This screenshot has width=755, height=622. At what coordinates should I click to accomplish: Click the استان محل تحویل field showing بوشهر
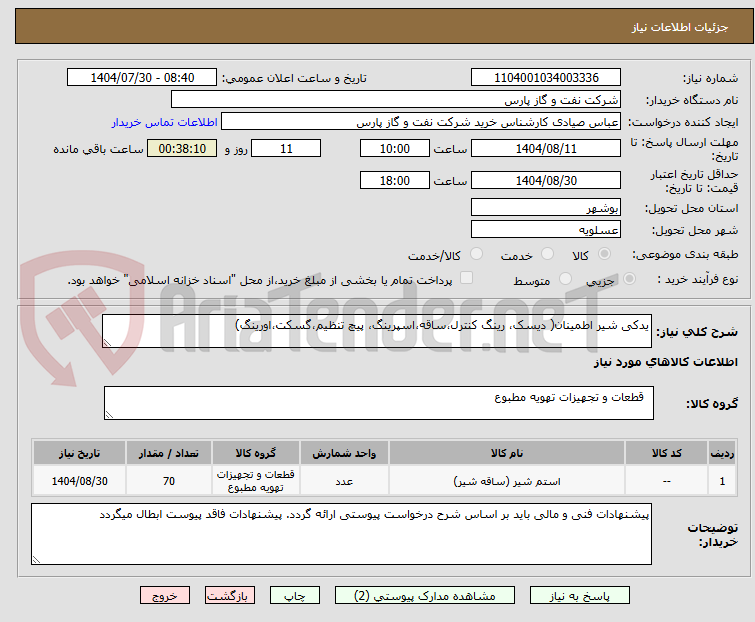pos(546,207)
